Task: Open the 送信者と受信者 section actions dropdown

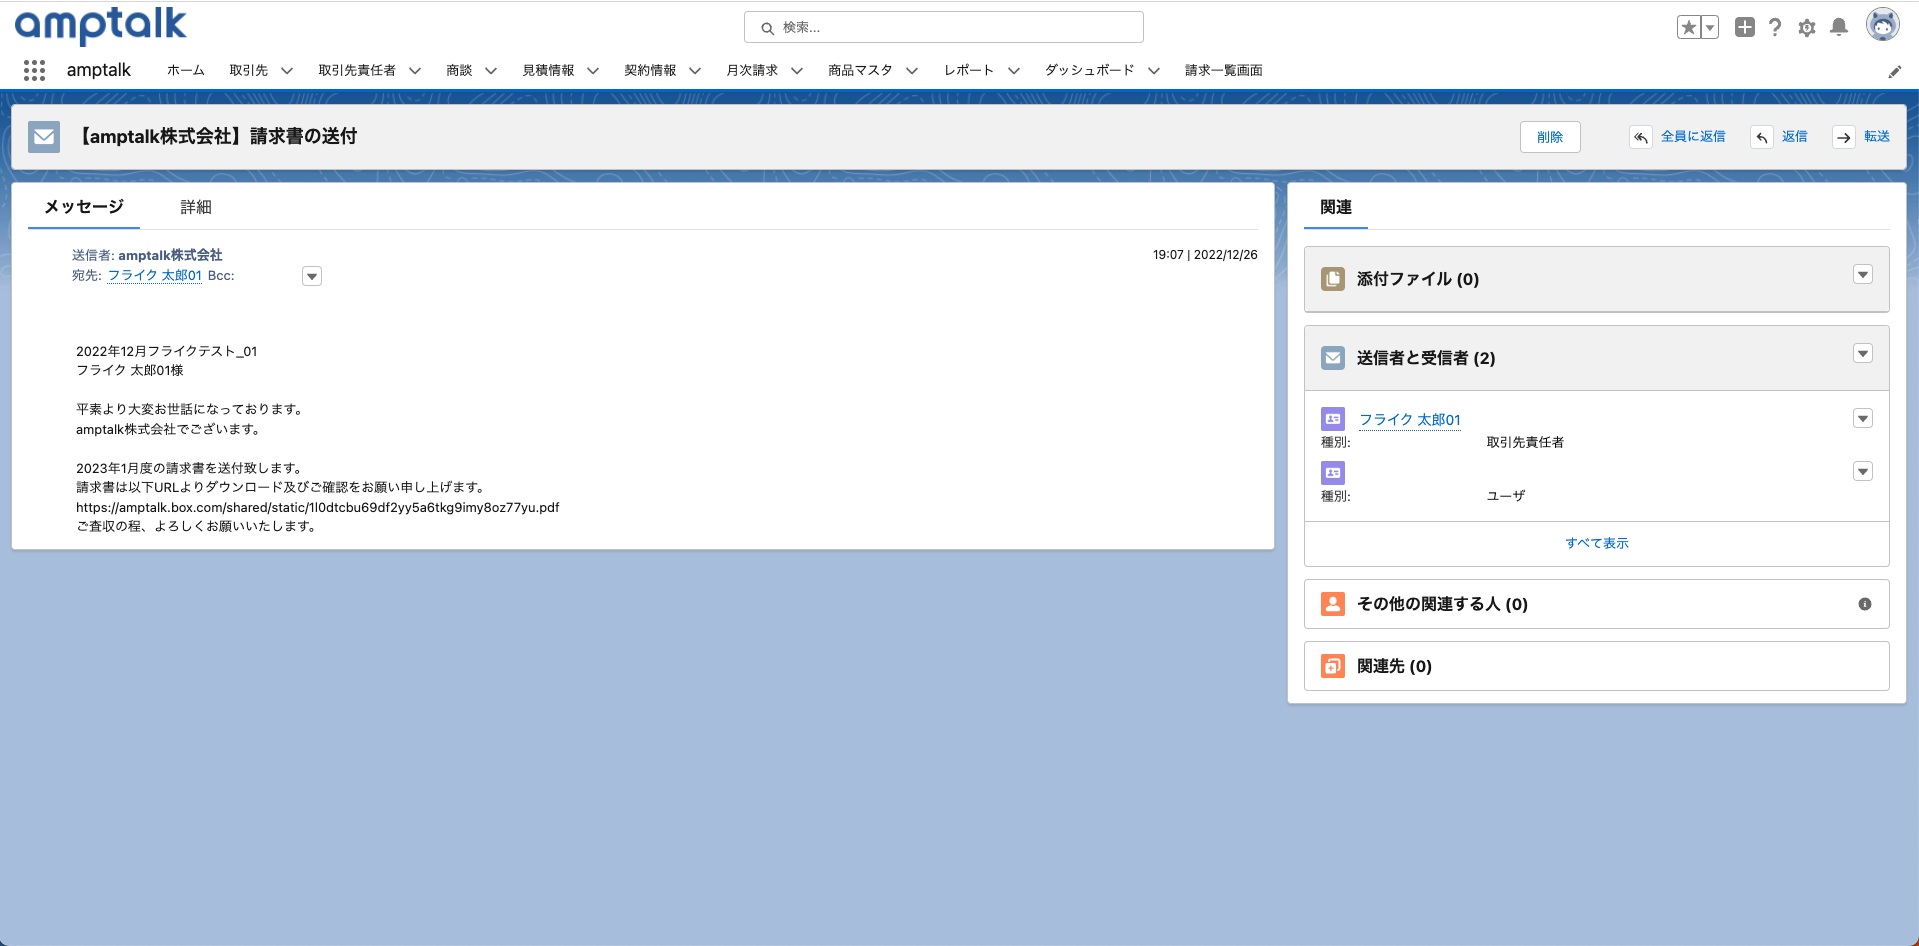Action: (1863, 354)
